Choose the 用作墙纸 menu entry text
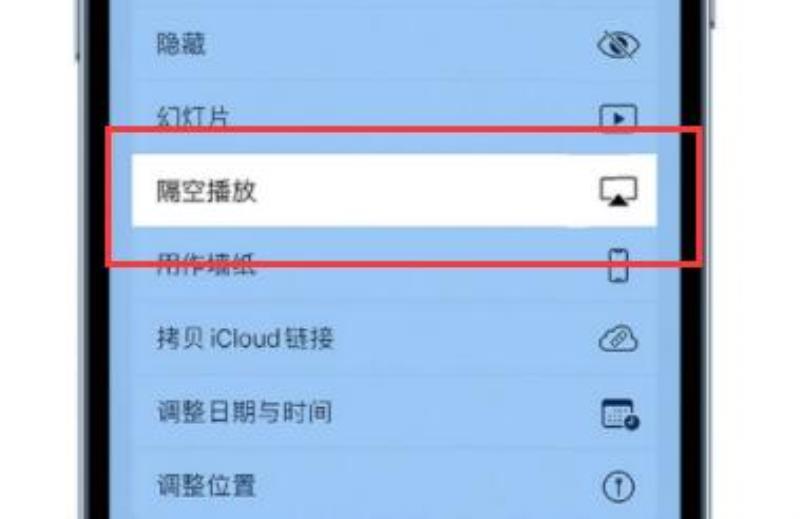 pyautogui.click(x=206, y=264)
